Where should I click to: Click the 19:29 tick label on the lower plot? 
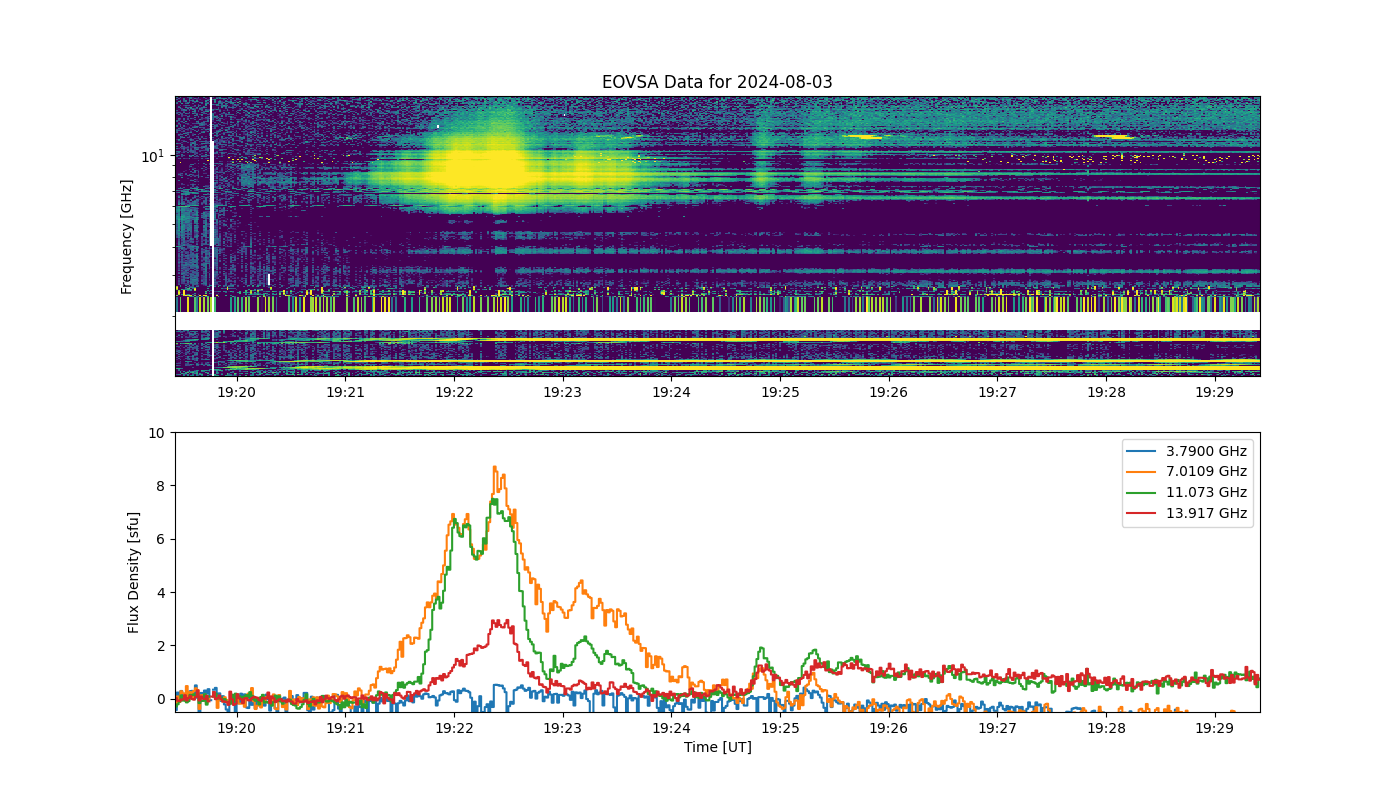1215,728
